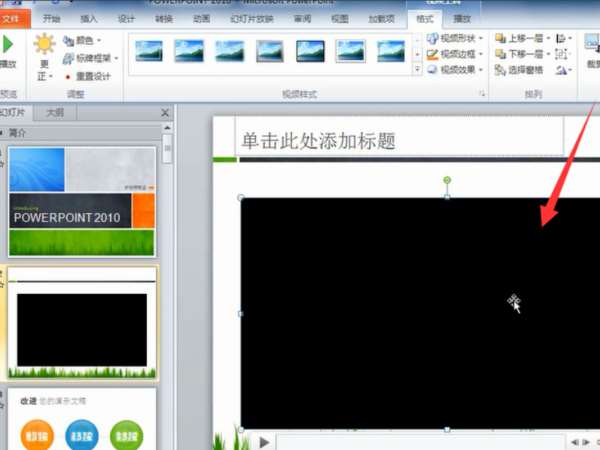
Task: Open the Selection Pane (选择窗格)
Action: (x=519, y=70)
